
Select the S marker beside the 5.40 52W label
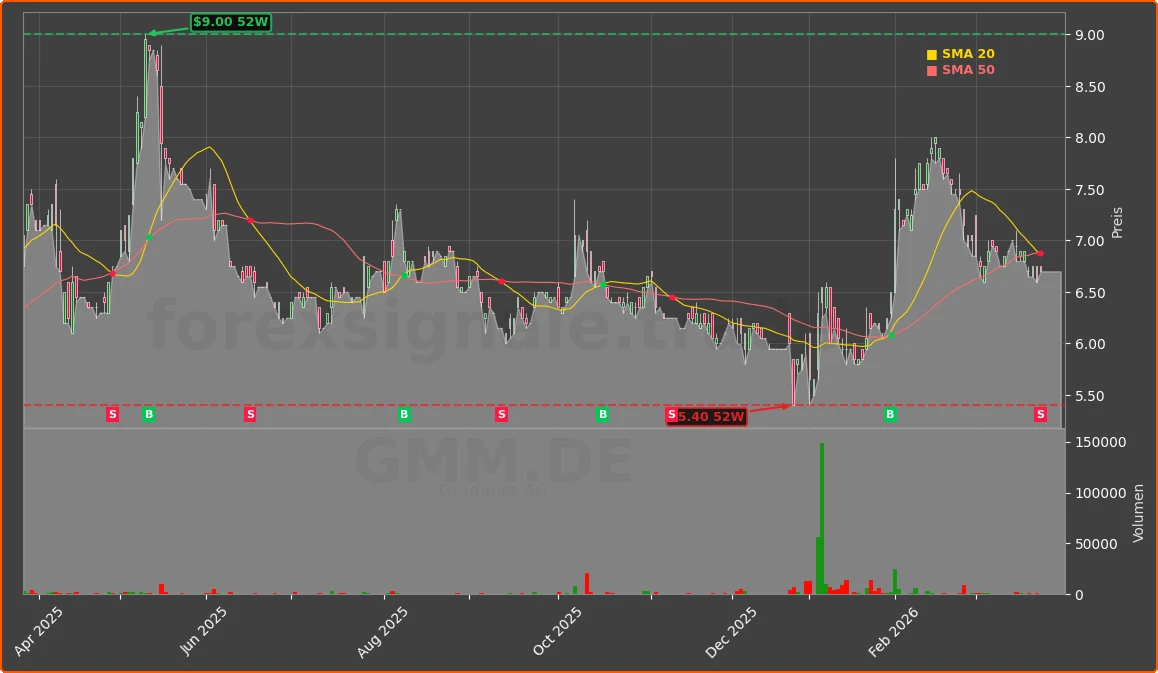tap(671, 414)
